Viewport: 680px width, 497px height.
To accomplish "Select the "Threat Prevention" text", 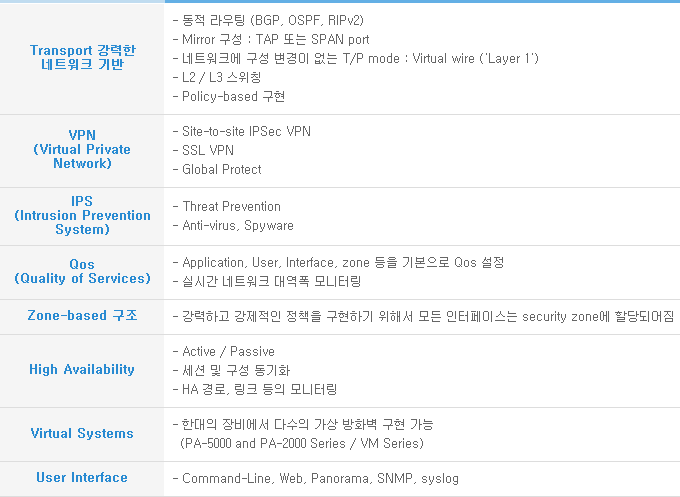I will point(231,206).
